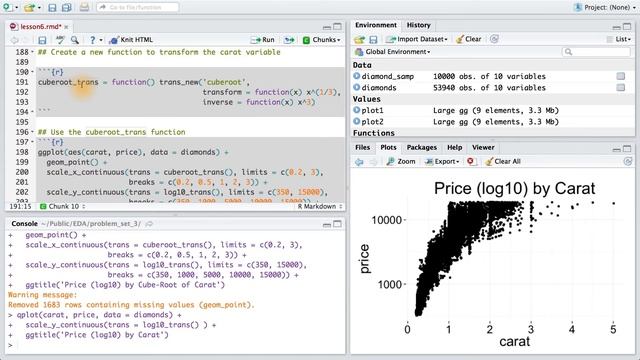
Task: Collapse the section at line 196
Action: pos(33,132)
